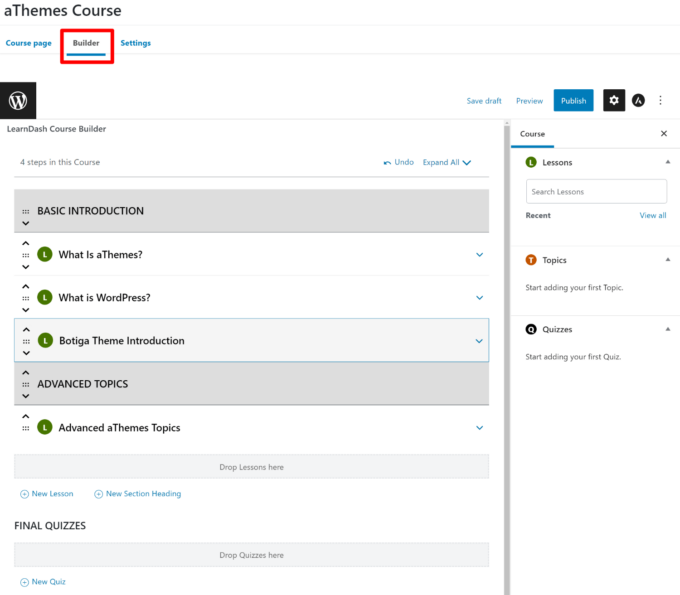
Task: Click the Botiga Theme Introduction title
Action: click(x=122, y=340)
